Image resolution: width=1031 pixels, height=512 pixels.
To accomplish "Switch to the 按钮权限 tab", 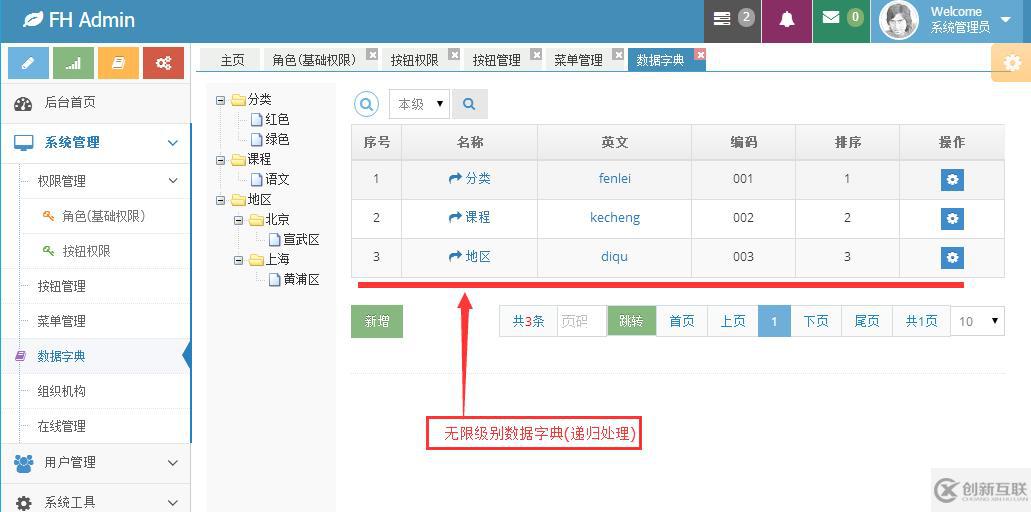I will click(414, 60).
